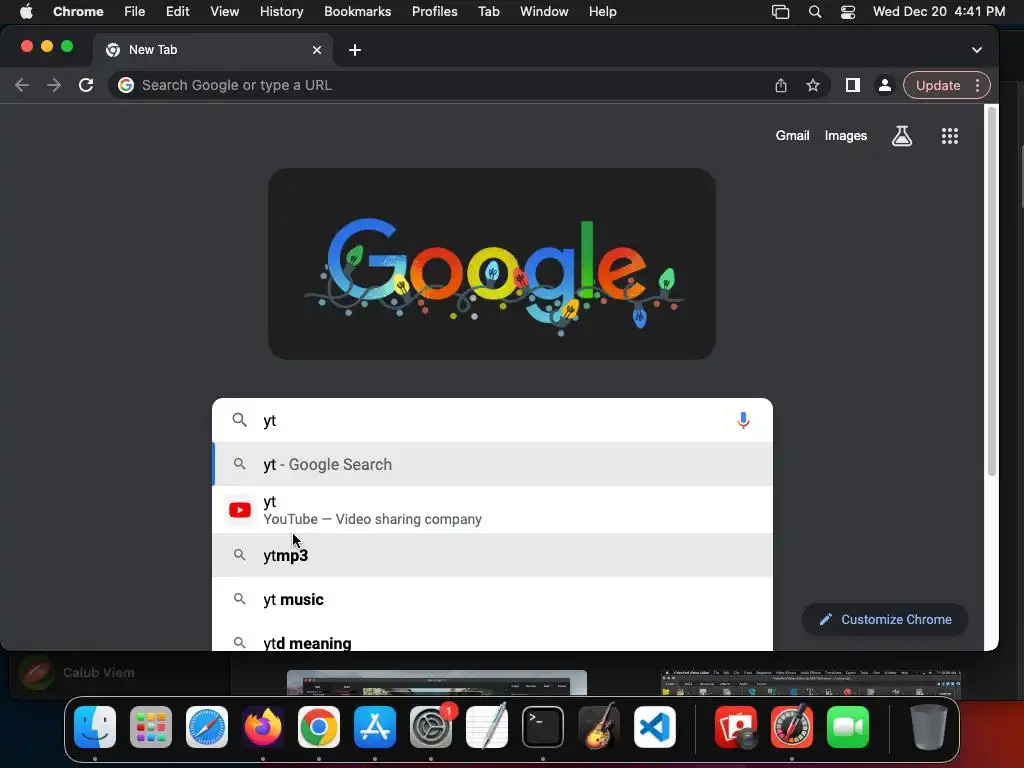
Task: Click the date and time in menu bar
Action: click(x=938, y=11)
